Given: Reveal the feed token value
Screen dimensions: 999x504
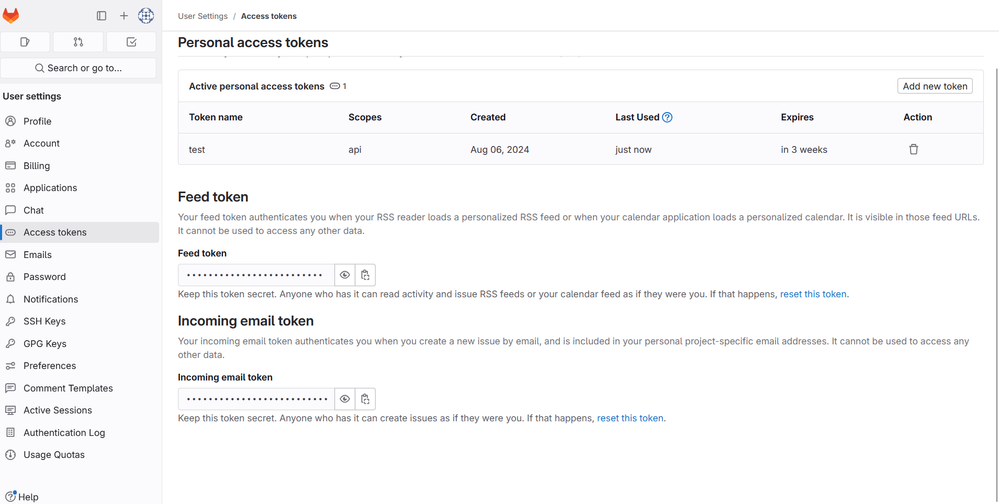Looking at the screenshot, I should coord(345,275).
